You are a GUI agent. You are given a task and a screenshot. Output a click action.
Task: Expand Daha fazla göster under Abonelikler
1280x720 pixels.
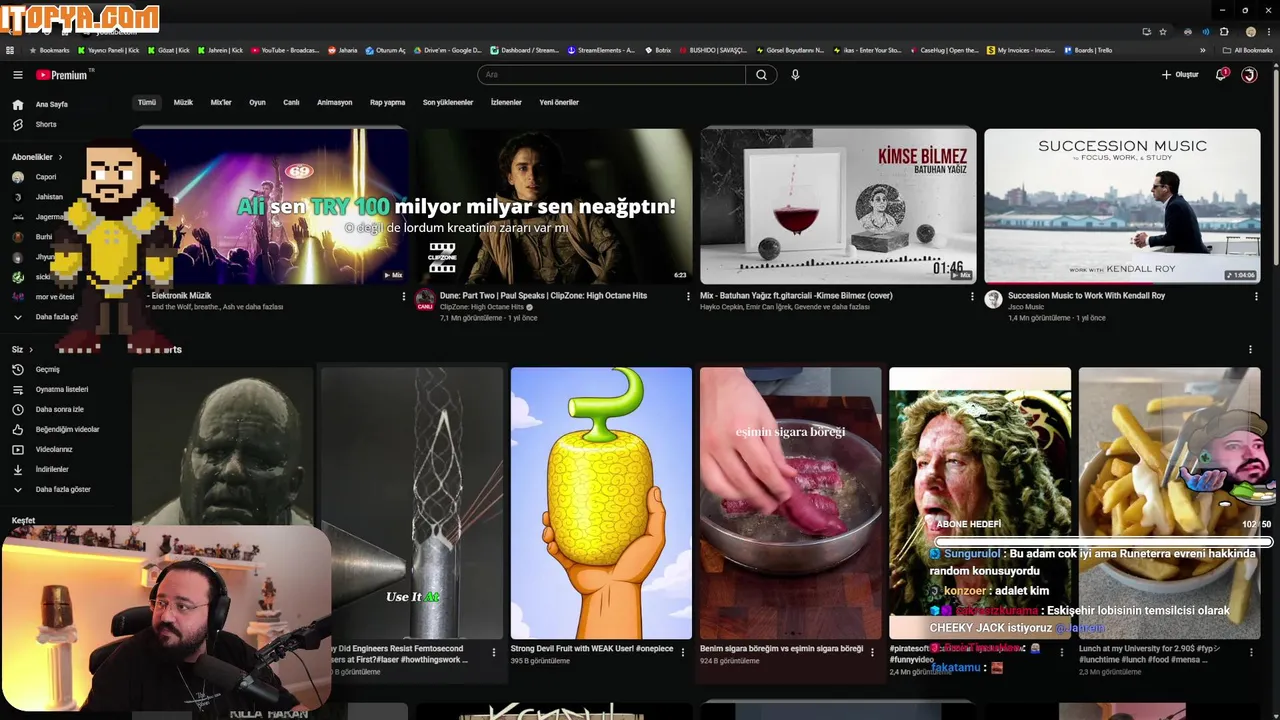click(45, 317)
